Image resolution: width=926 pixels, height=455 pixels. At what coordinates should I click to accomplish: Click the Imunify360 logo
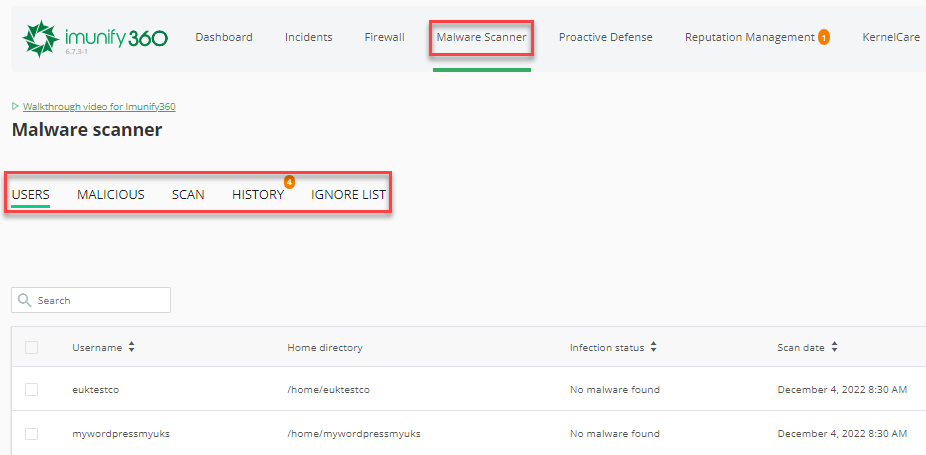pos(94,38)
